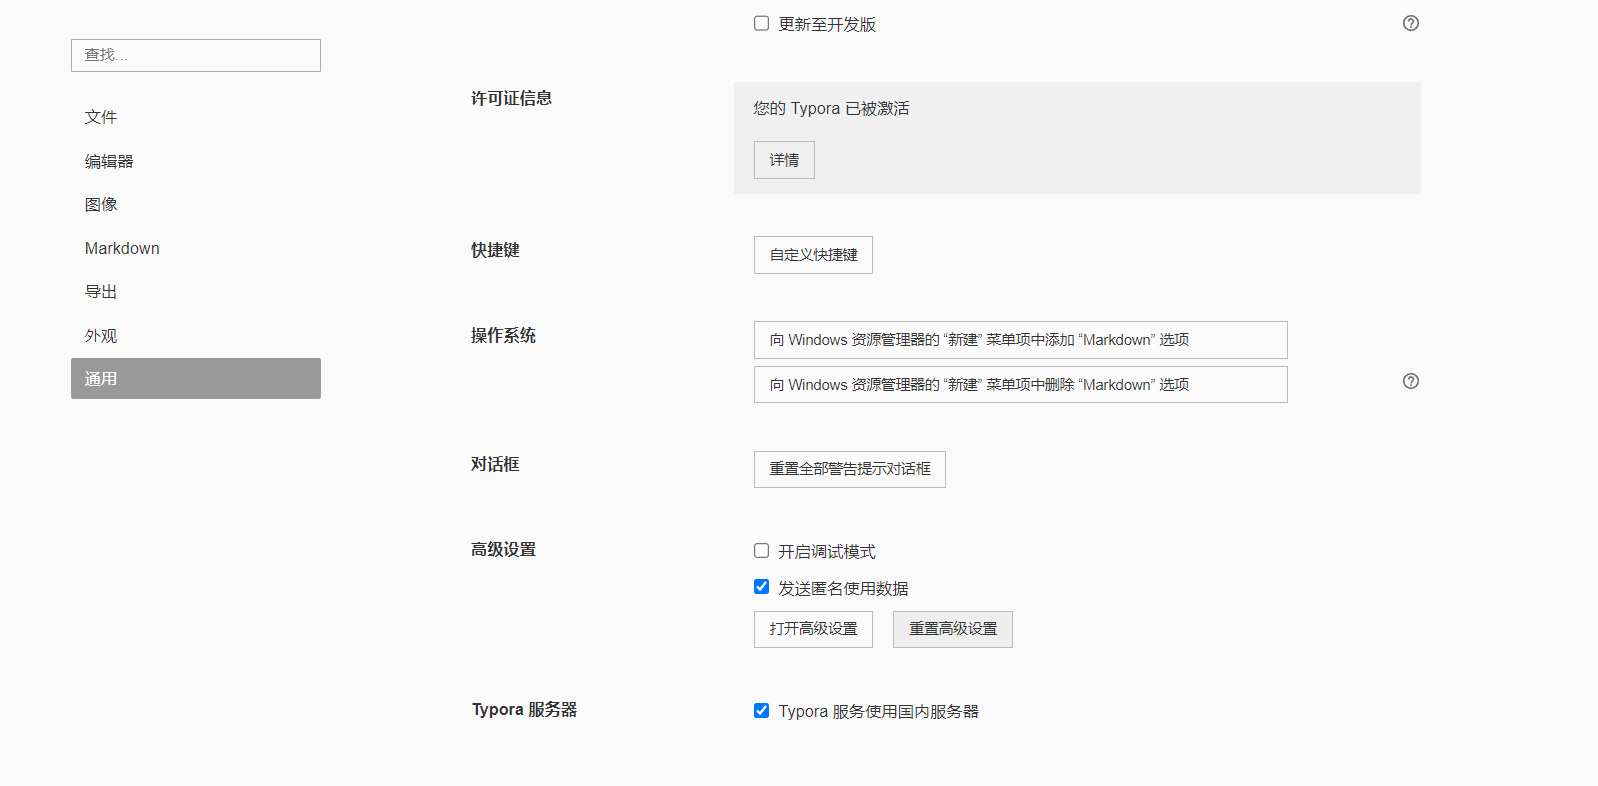Open the 文件 settings section
The image size is (1598, 786).
[x=101, y=117]
